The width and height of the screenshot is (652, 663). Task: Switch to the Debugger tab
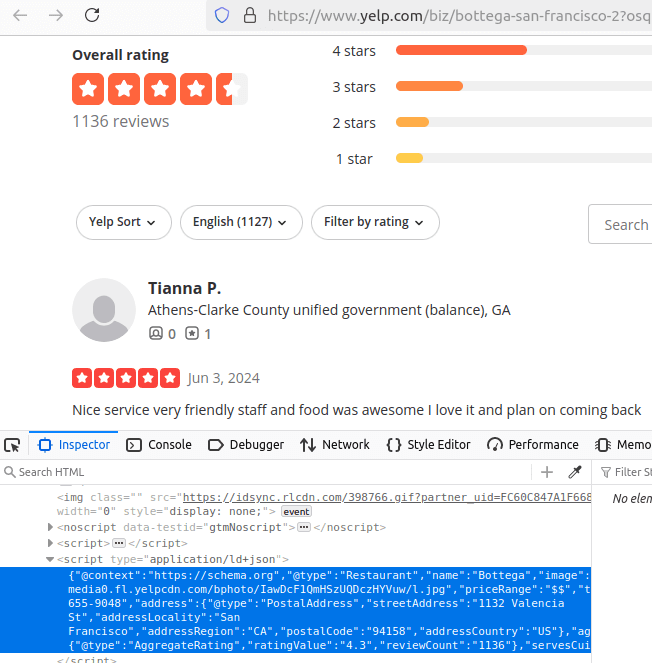tap(246, 445)
